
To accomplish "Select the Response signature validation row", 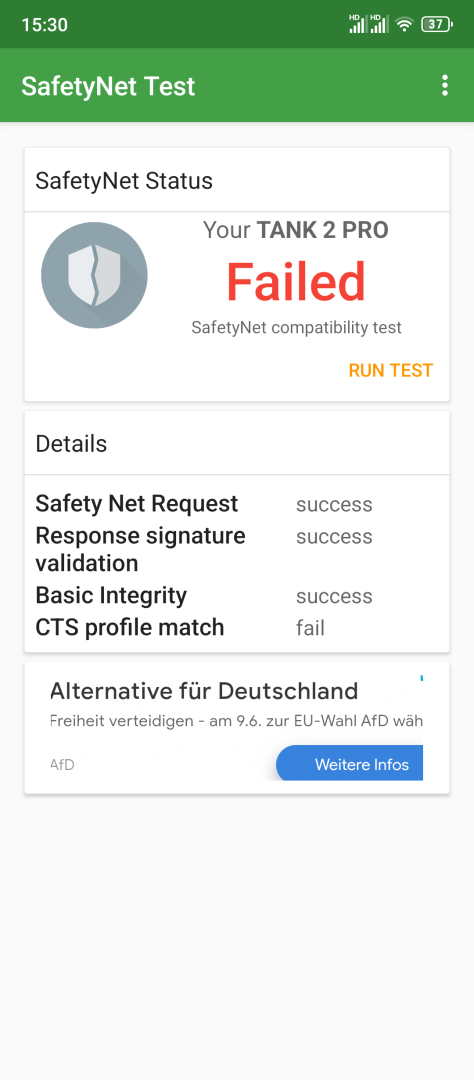I will click(237, 550).
